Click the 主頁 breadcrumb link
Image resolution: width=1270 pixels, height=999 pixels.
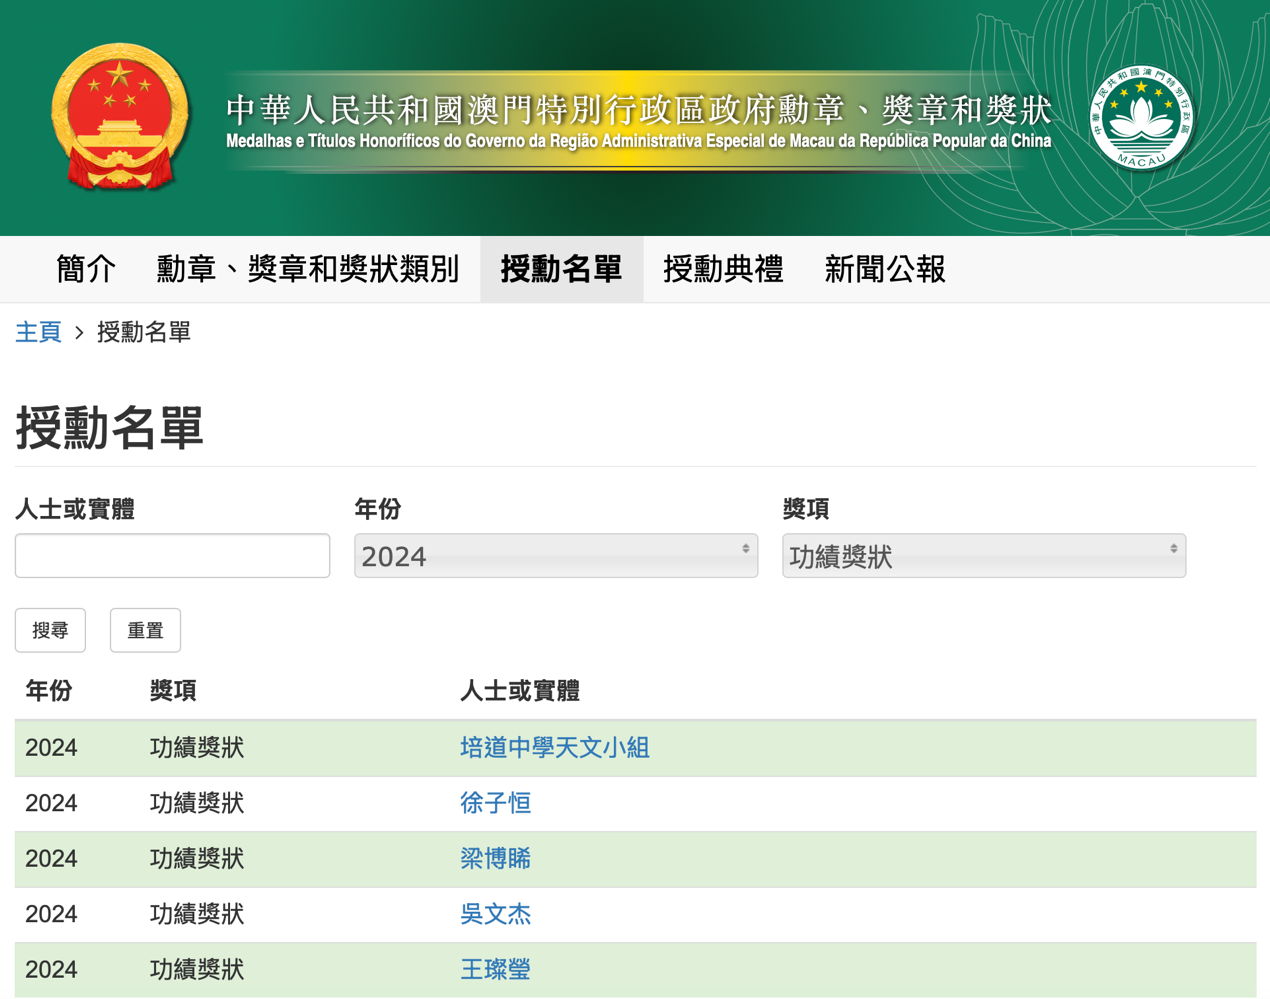(x=38, y=332)
